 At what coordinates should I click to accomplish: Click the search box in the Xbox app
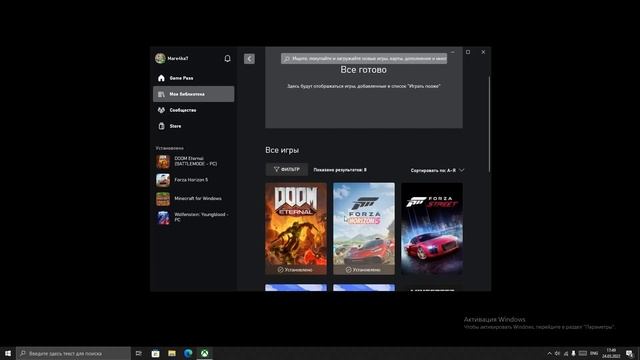coord(364,59)
